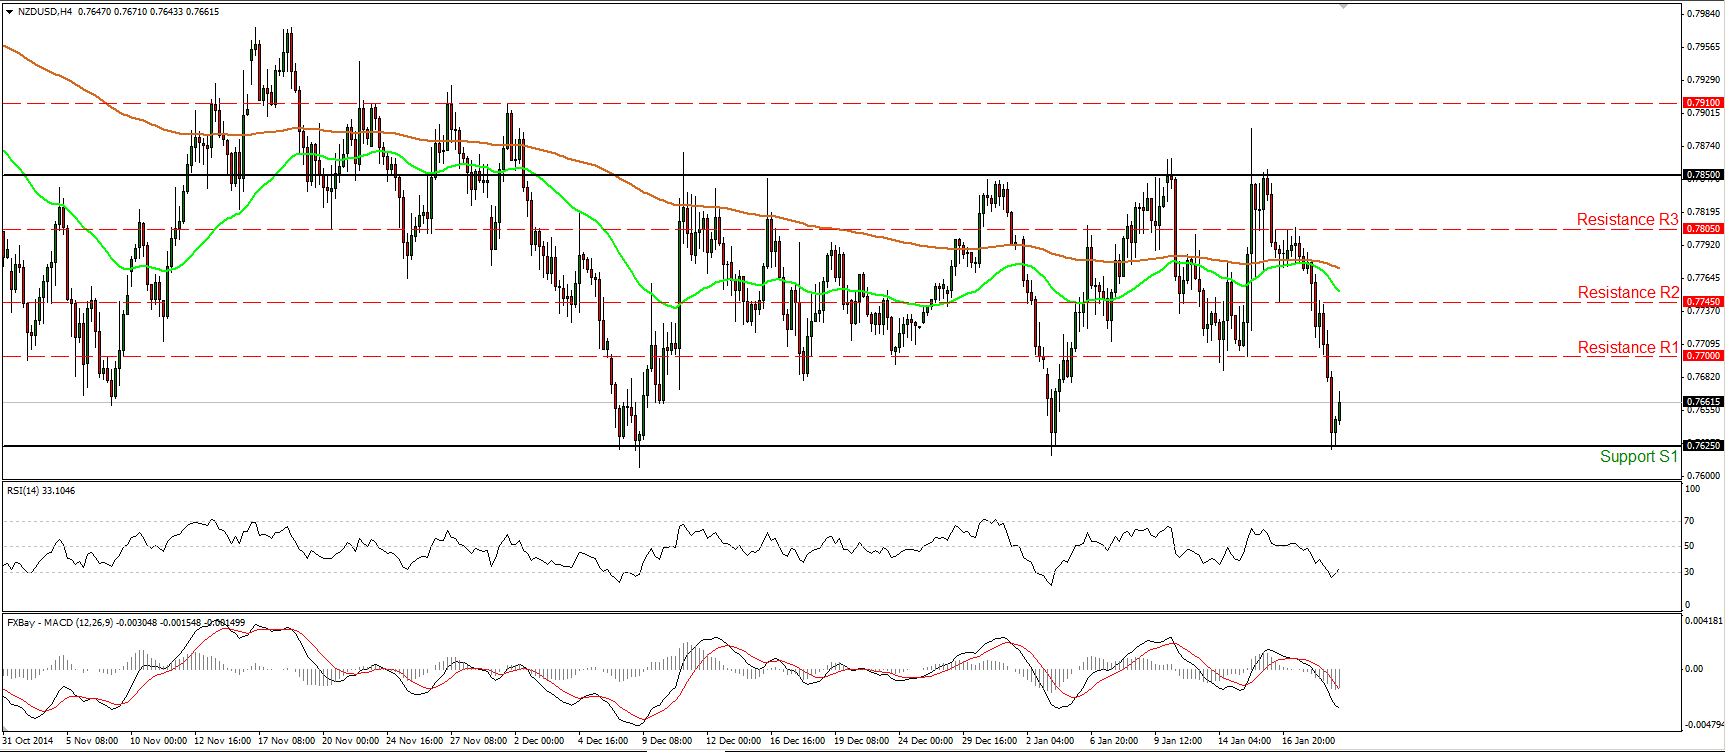Image resolution: width=1725 pixels, height=752 pixels.
Task: Click the chart shift triangle on the top edge
Action: (x=1343, y=6)
